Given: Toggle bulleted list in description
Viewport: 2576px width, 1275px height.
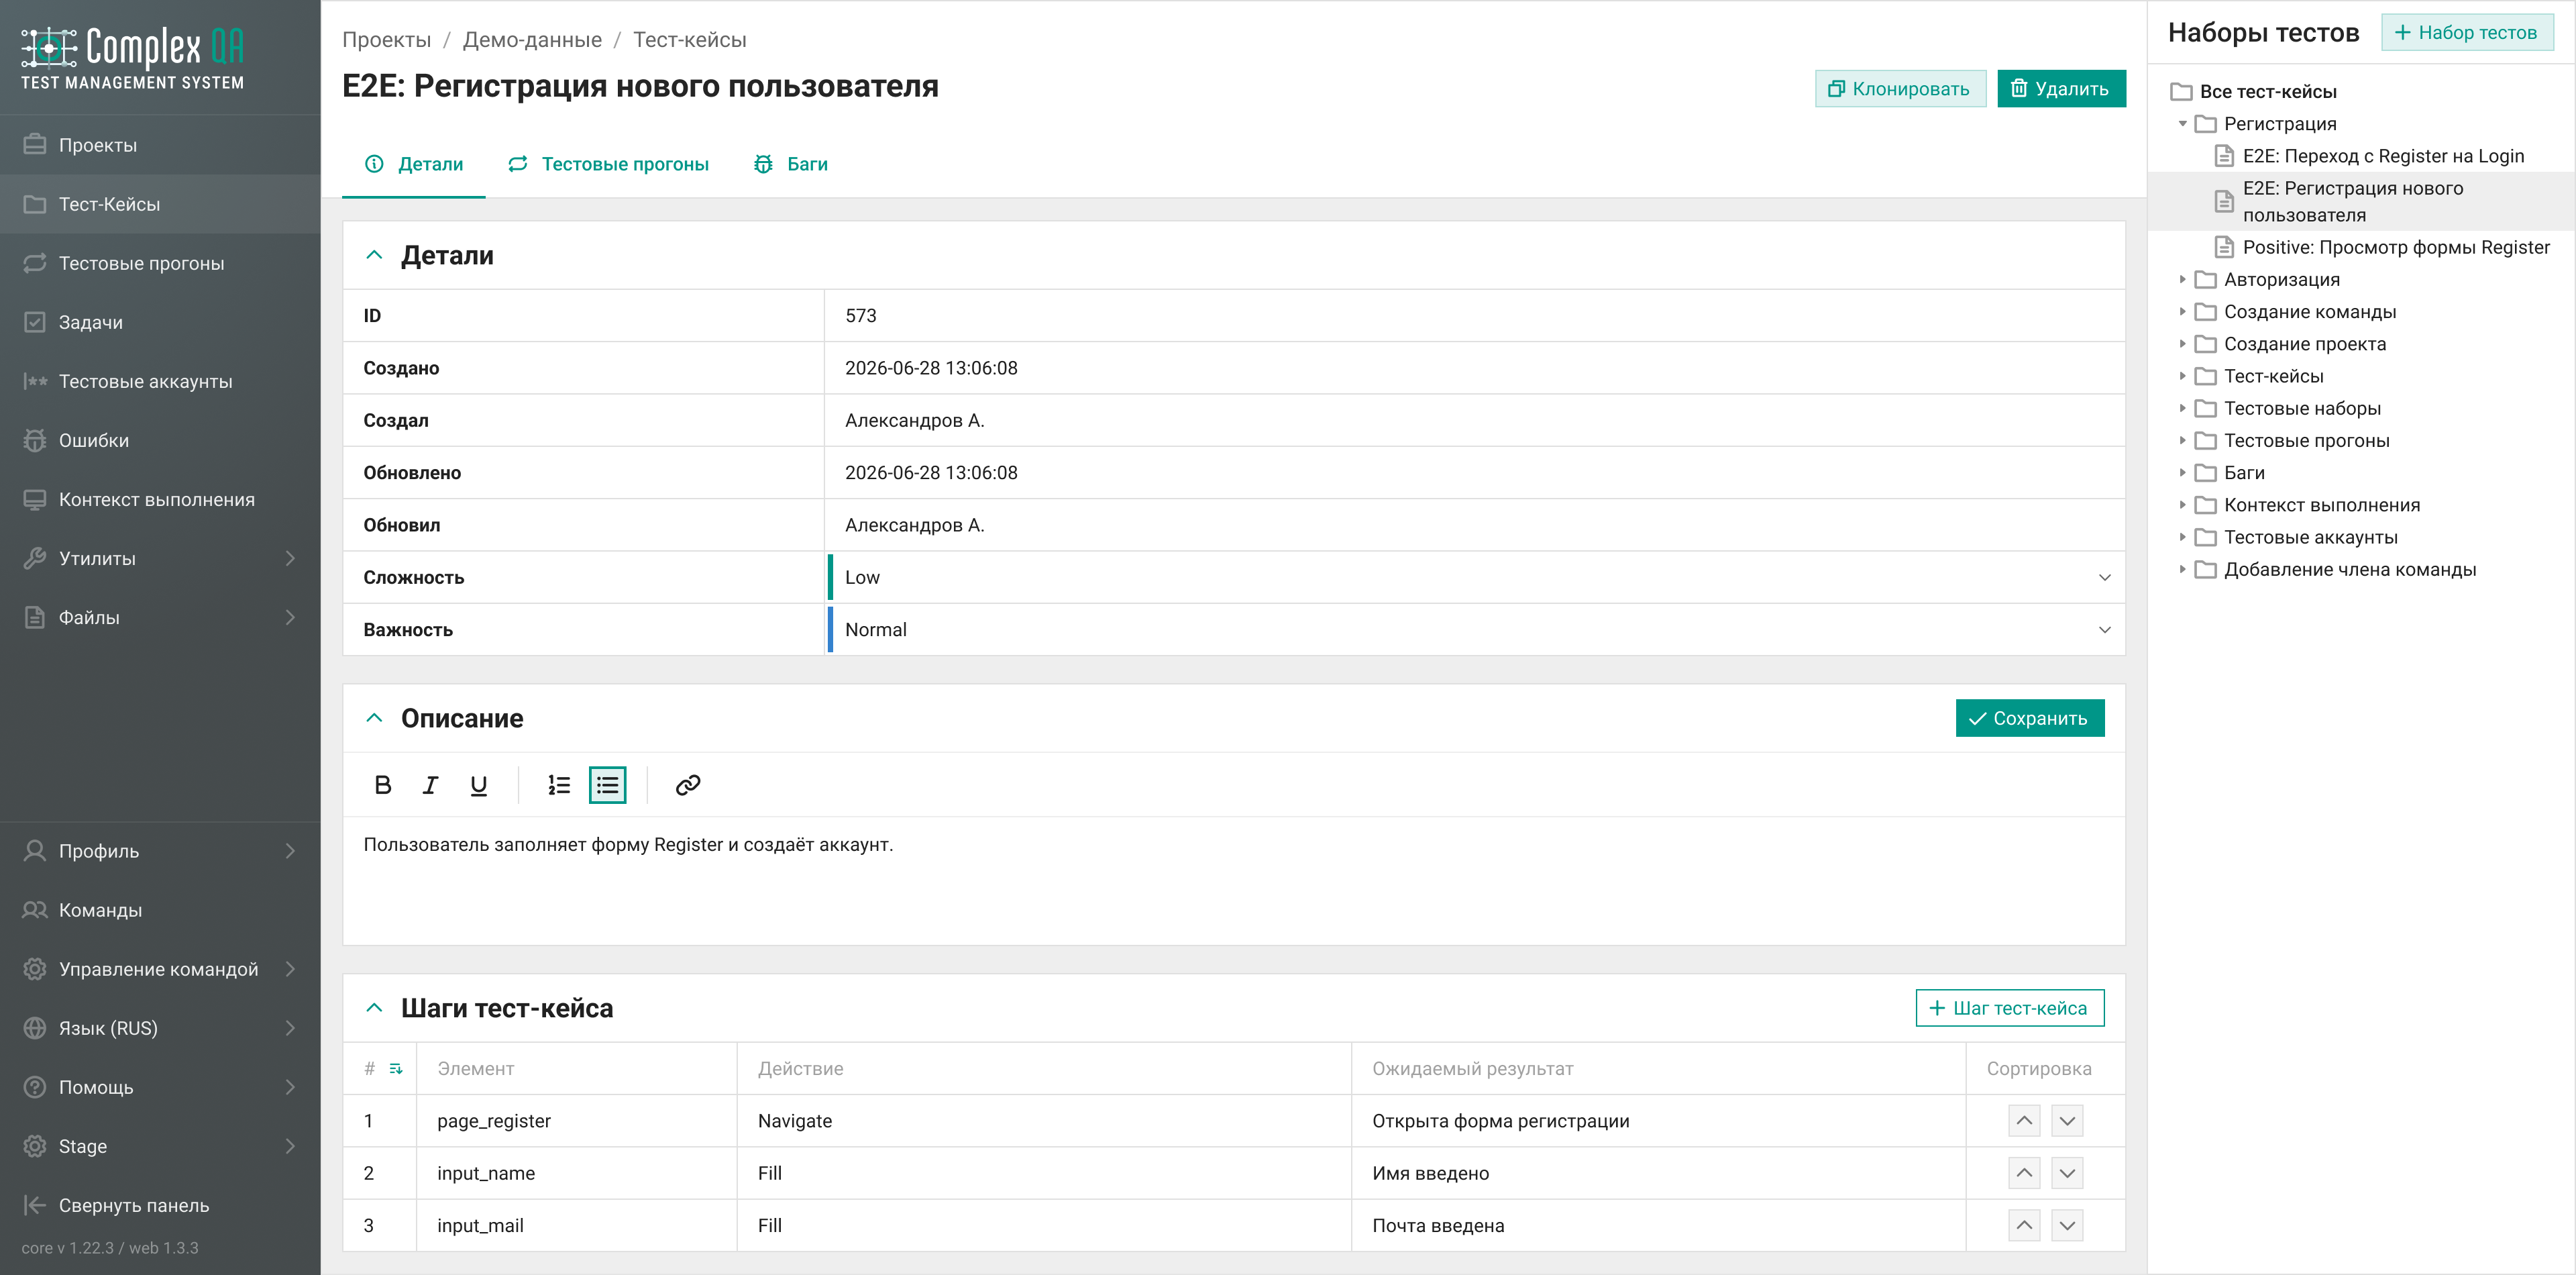Looking at the screenshot, I should tap(607, 785).
